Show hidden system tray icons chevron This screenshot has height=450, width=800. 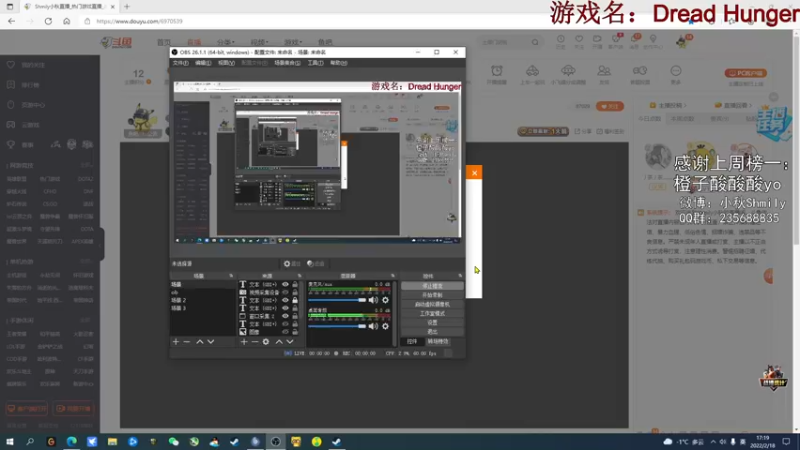point(713,442)
